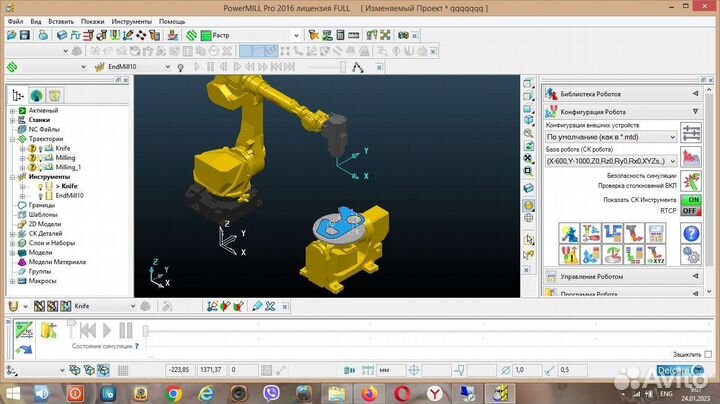Image resolution: width=720 pixels, height=404 pixels.
Task: Open Firefox from the taskbar
Action: [369, 393]
